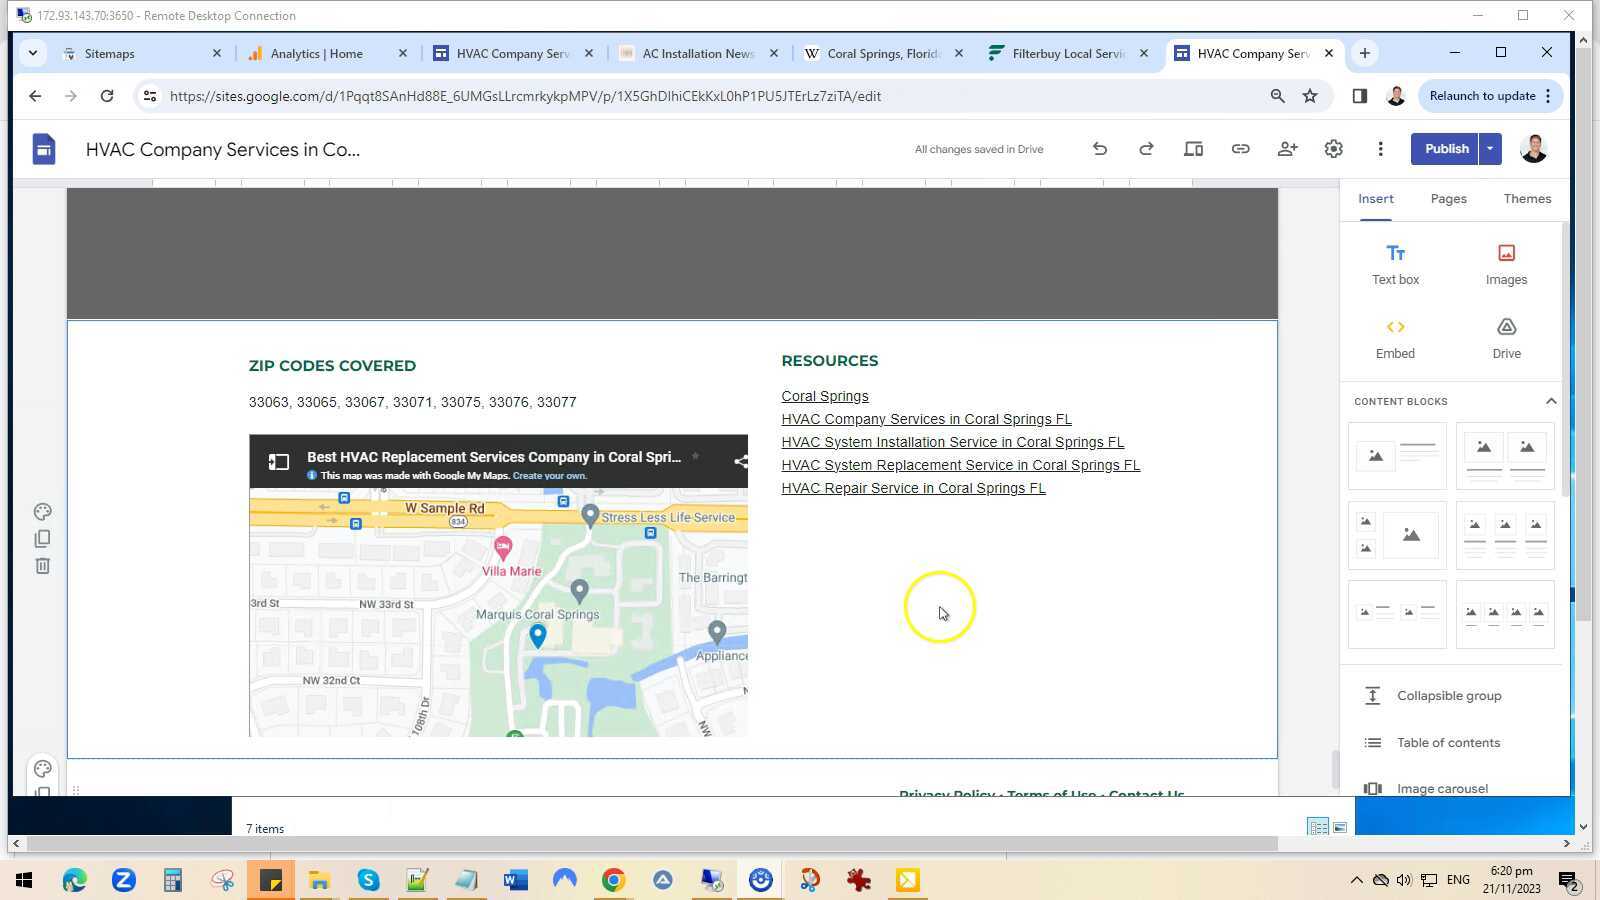Insert content from Drive
The width and height of the screenshot is (1600, 900).
click(x=1505, y=337)
